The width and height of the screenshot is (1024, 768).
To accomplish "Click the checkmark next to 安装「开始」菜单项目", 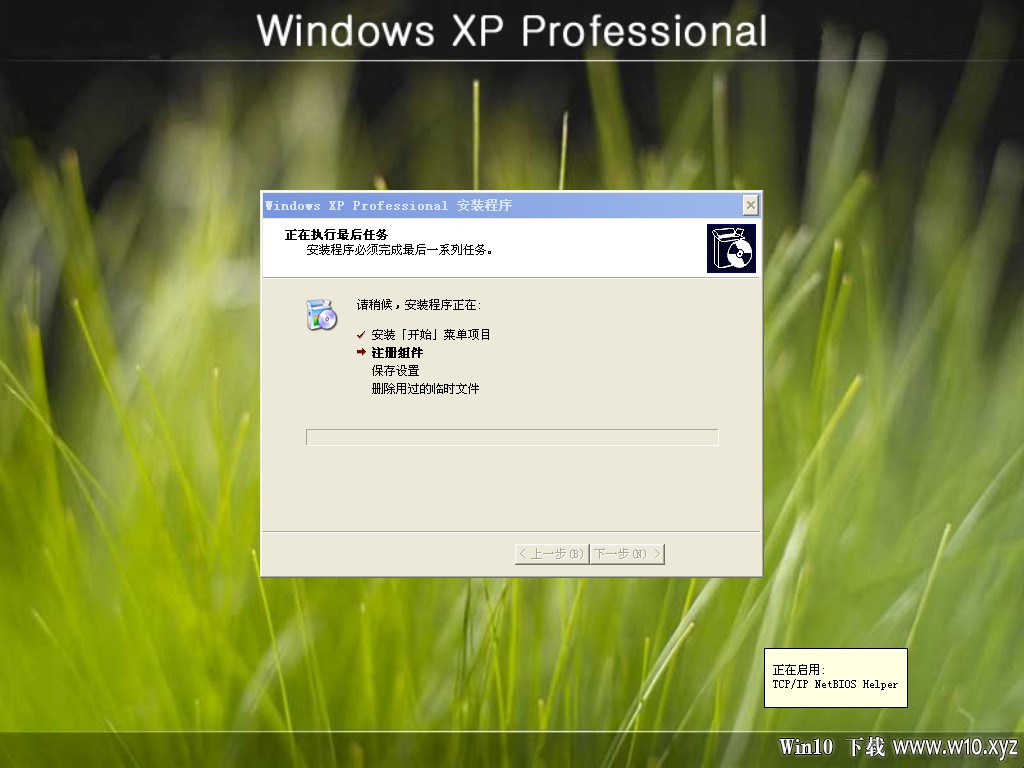I will coord(361,334).
